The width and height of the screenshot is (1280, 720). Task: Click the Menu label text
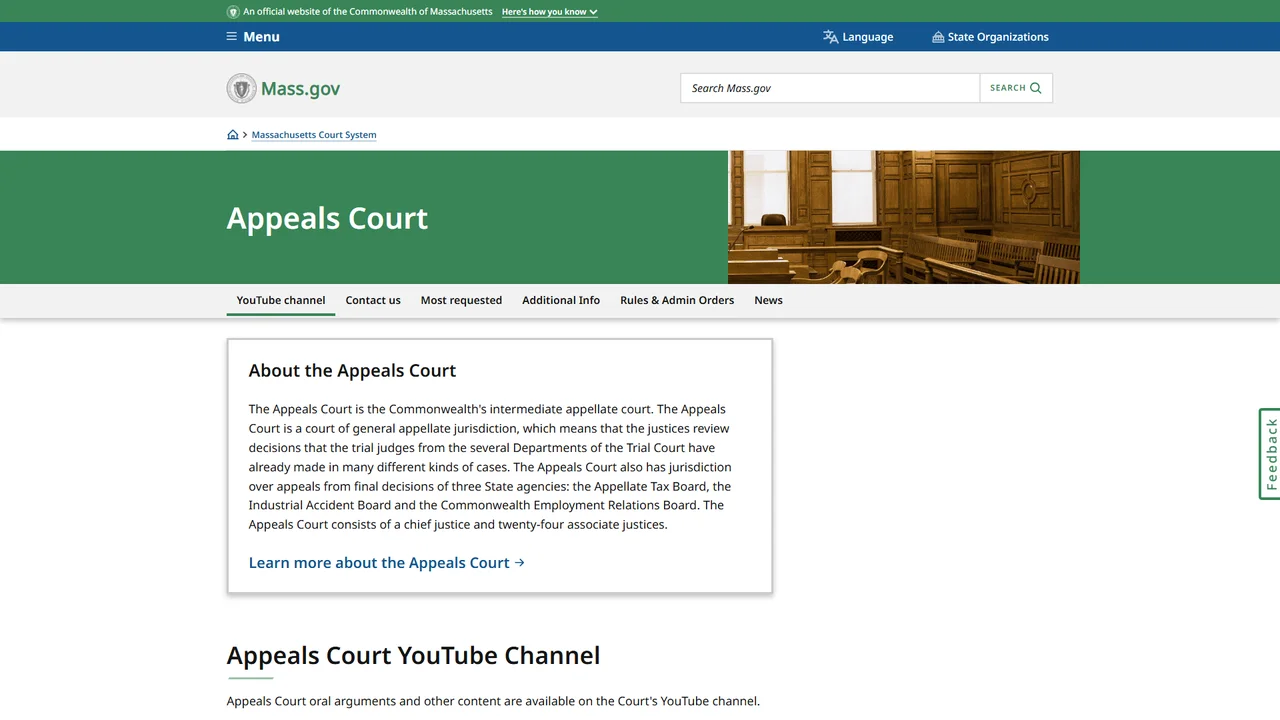click(261, 37)
